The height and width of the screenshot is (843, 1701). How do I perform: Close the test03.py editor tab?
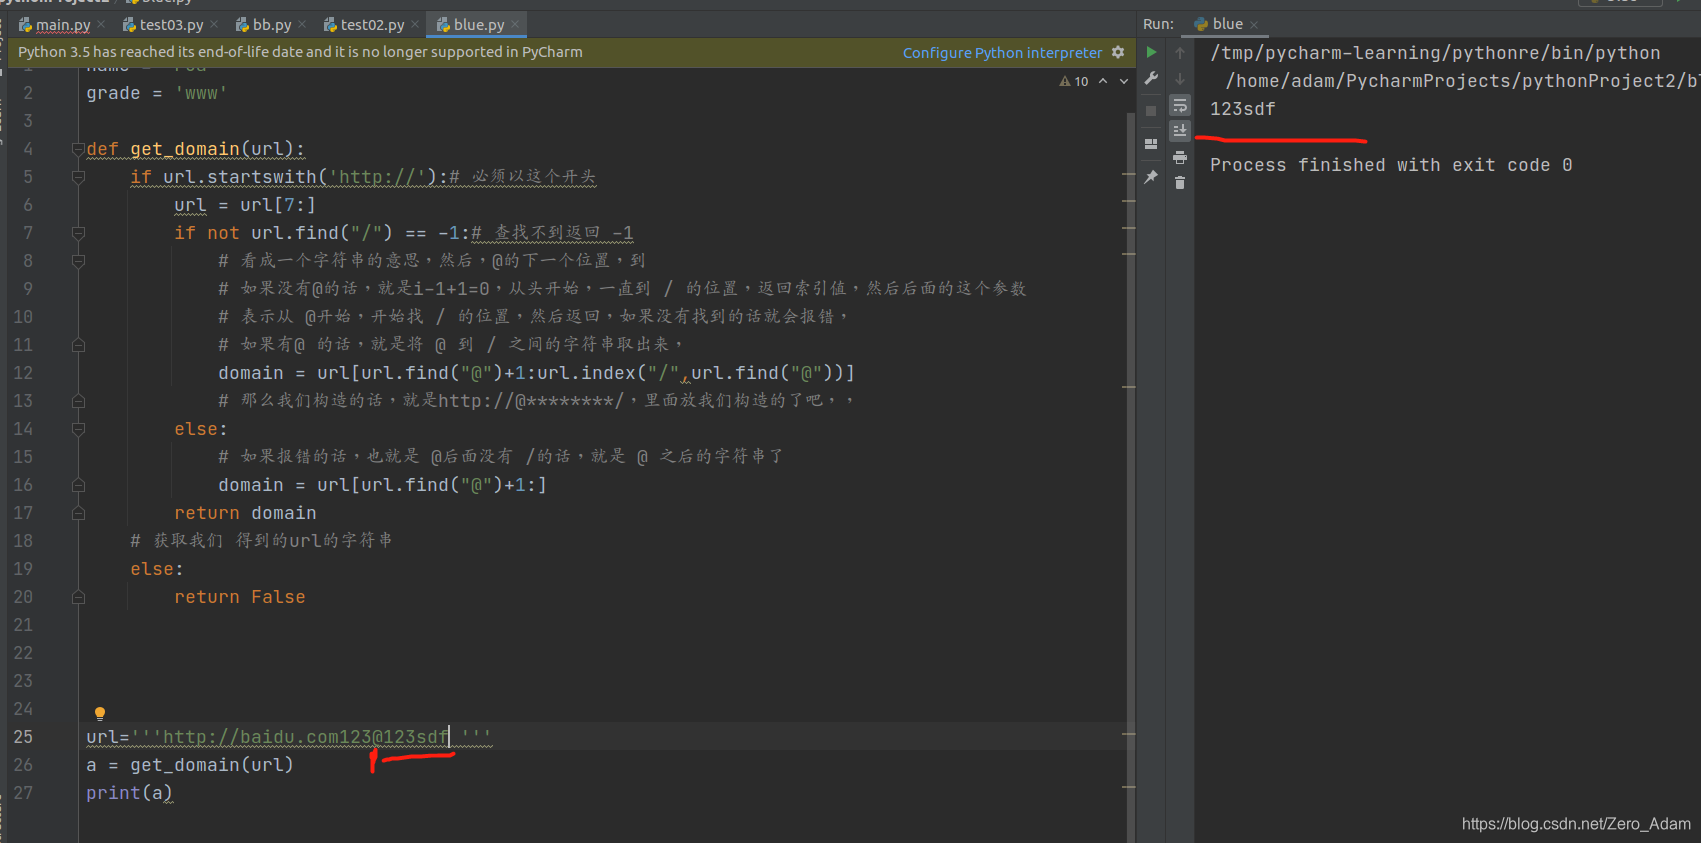tap(214, 24)
